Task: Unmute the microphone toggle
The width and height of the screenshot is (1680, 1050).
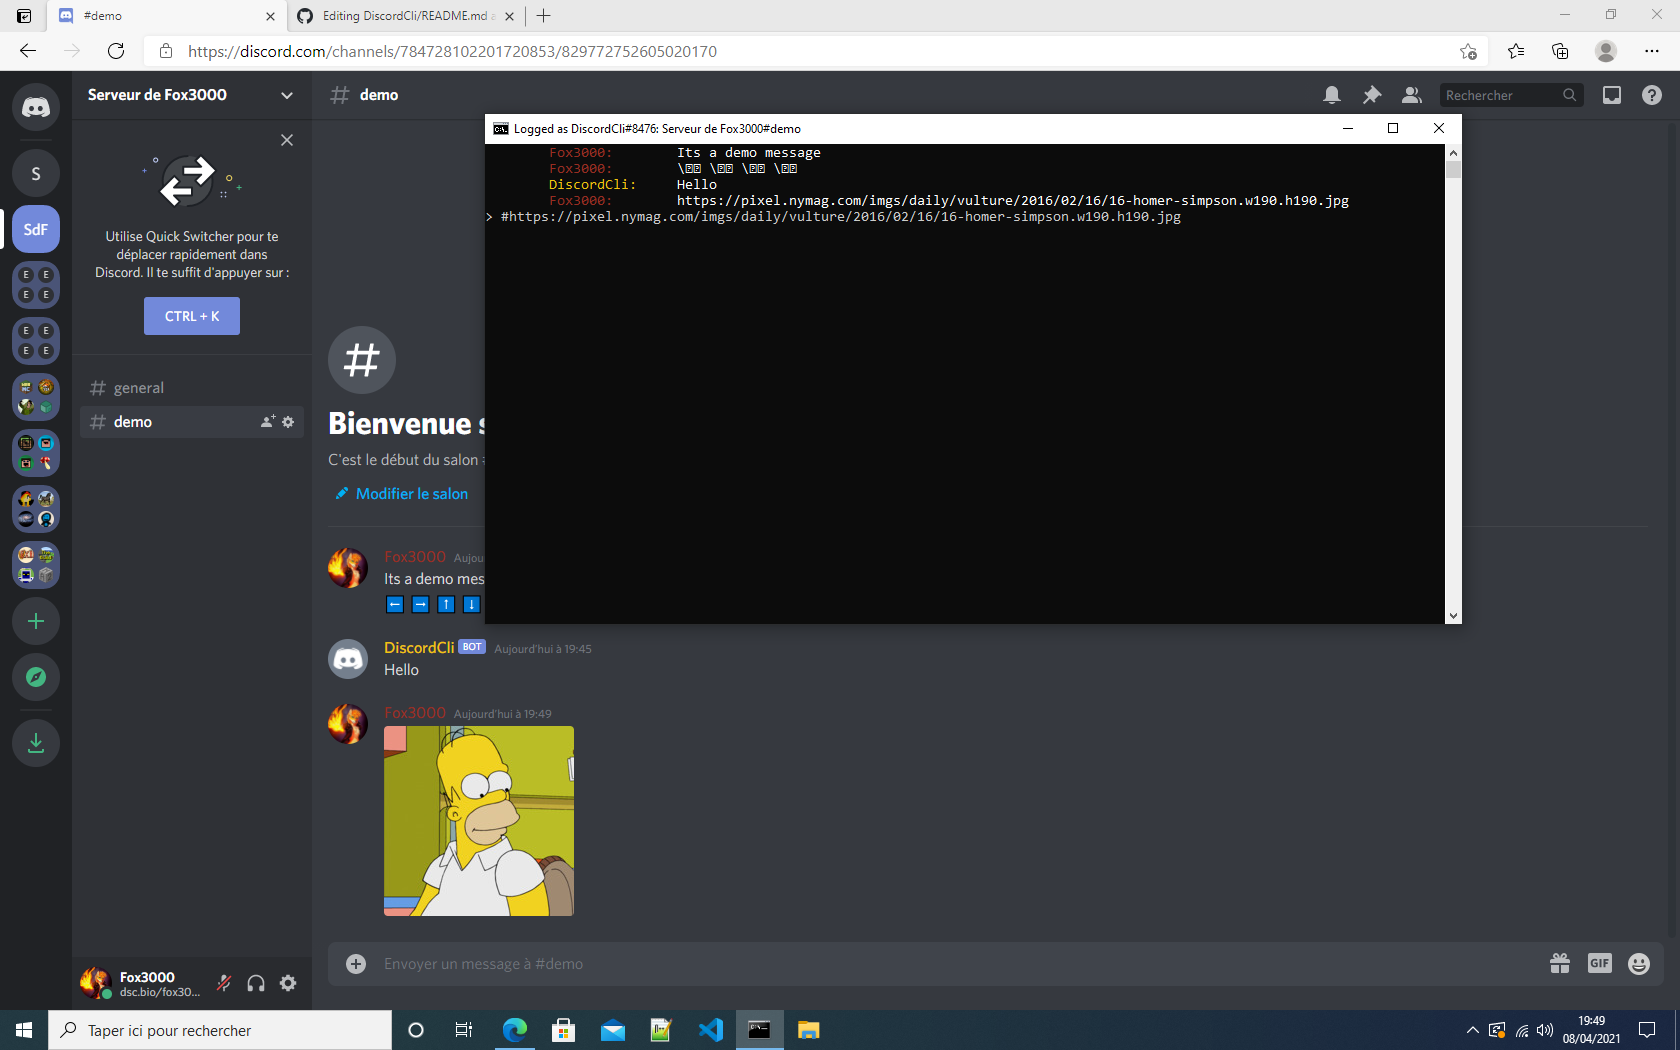Action: click(x=224, y=983)
